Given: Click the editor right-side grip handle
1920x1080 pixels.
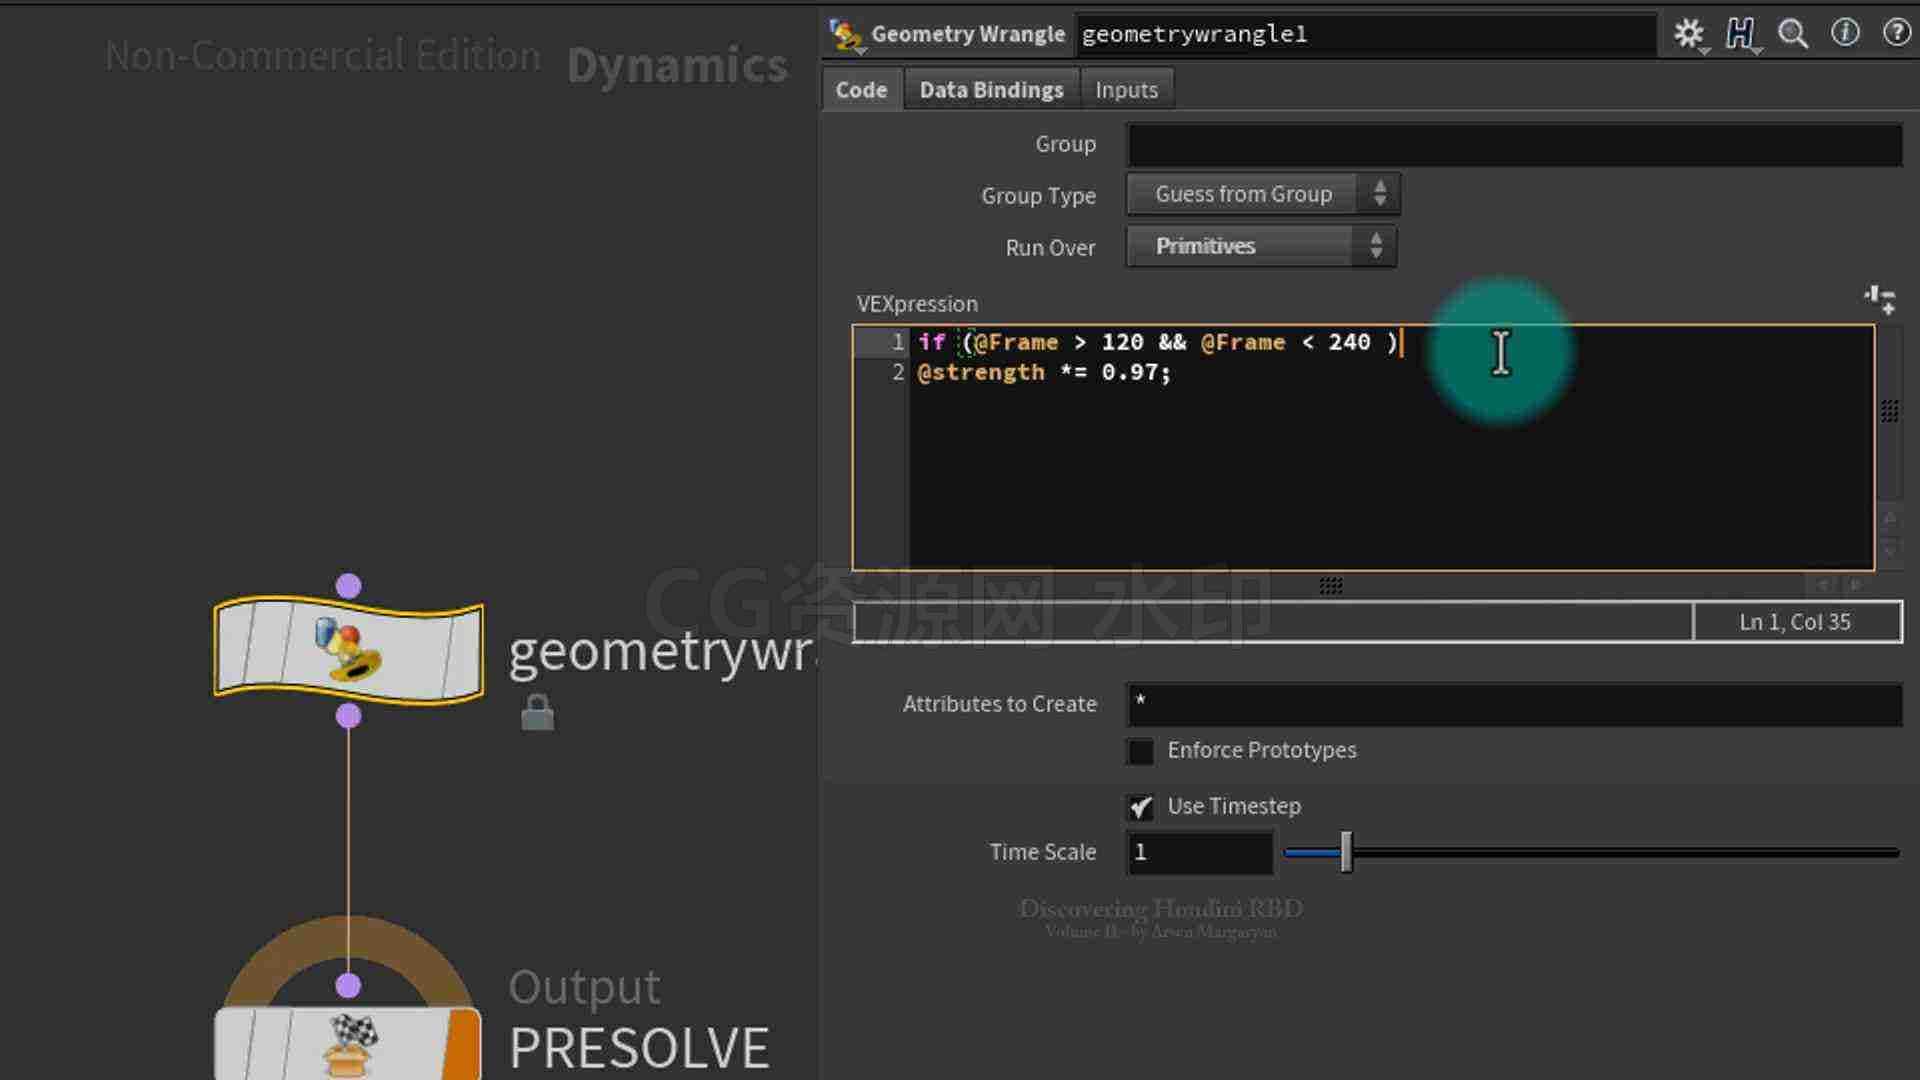Looking at the screenshot, I should [x=1889, y=411].
